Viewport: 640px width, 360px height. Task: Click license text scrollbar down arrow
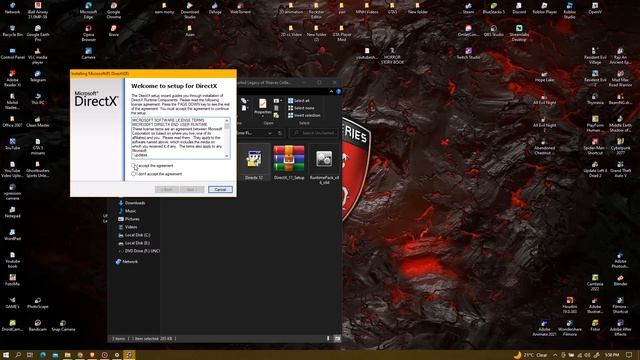point(227,156)
